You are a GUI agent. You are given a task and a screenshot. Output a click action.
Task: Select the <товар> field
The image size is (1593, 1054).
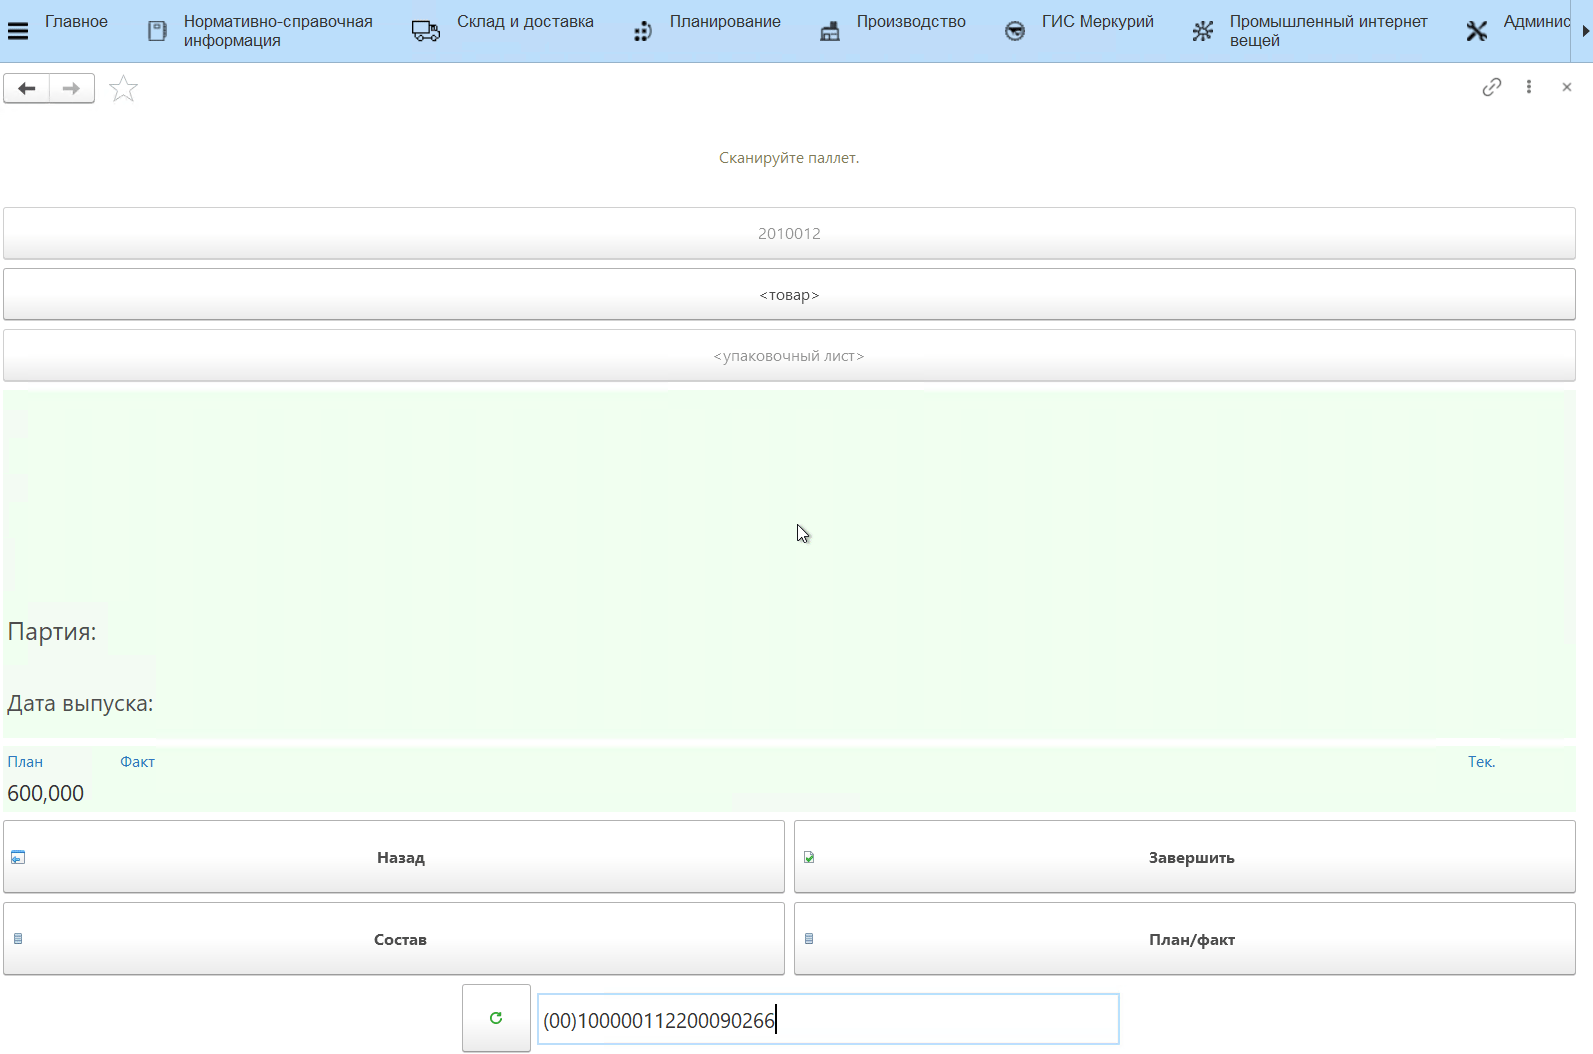pos(789,295)
